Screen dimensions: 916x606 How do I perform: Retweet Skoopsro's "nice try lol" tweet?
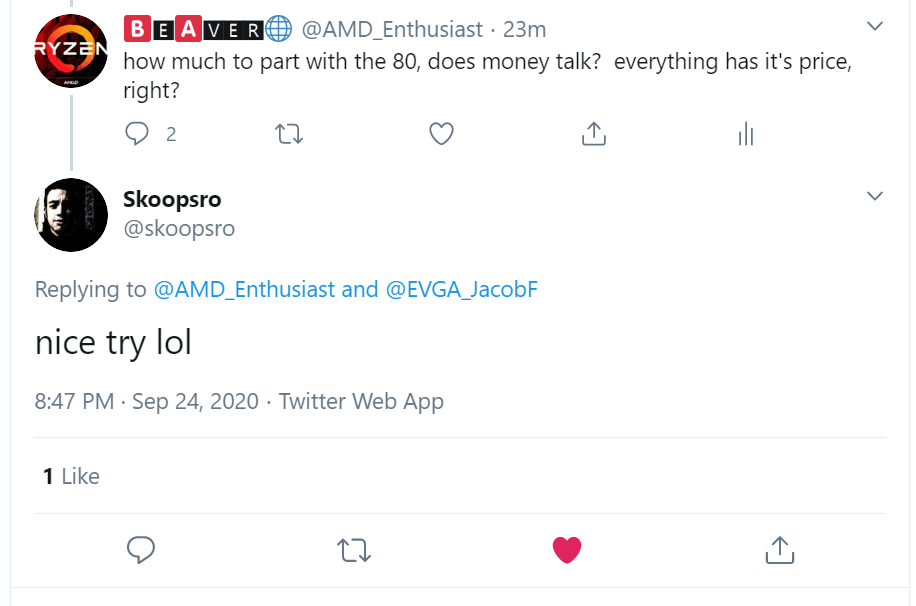click(x=353, y=549)
